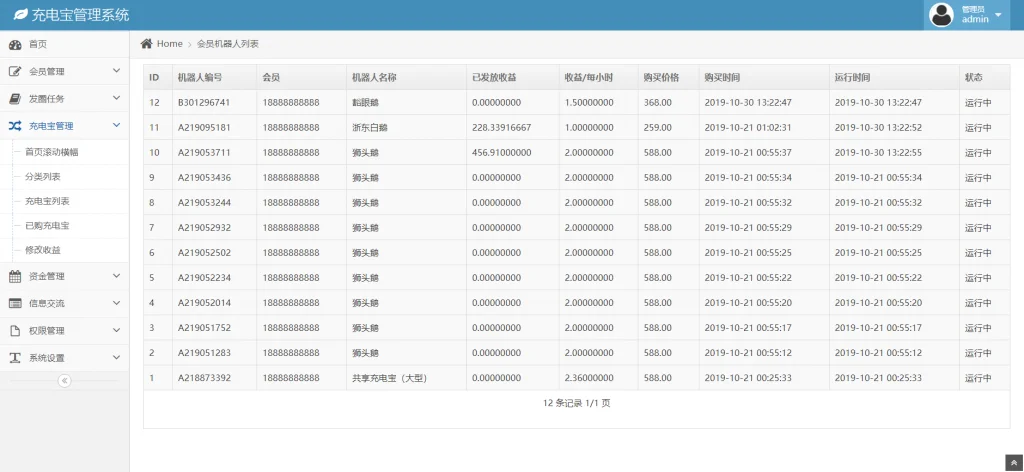
Task: Click the shuffle icon beside 充电宝管理
Action: pyautogui.click(x=15, y=125)
